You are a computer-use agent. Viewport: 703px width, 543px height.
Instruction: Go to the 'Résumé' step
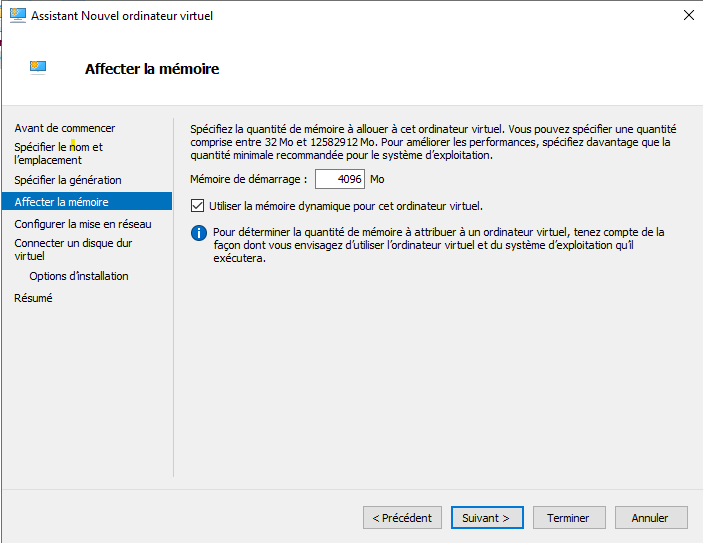pos(33,298)
